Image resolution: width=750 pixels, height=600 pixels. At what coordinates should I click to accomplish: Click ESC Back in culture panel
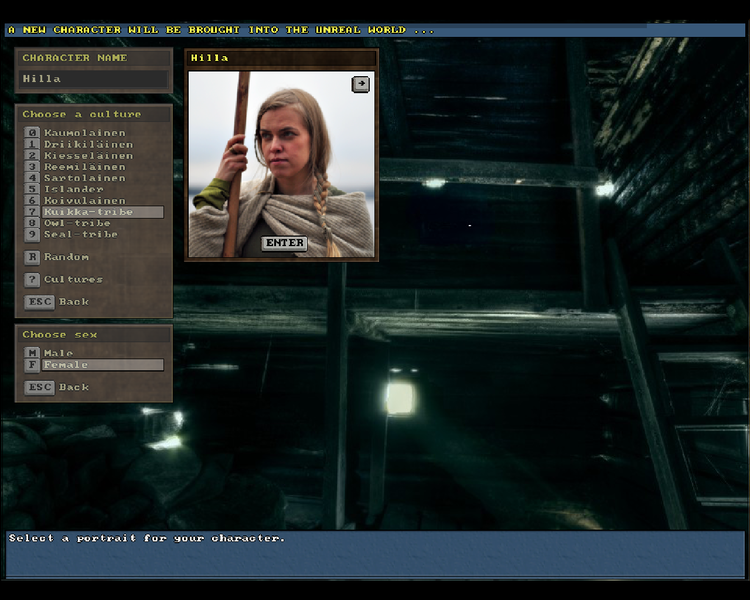[39, 302]
